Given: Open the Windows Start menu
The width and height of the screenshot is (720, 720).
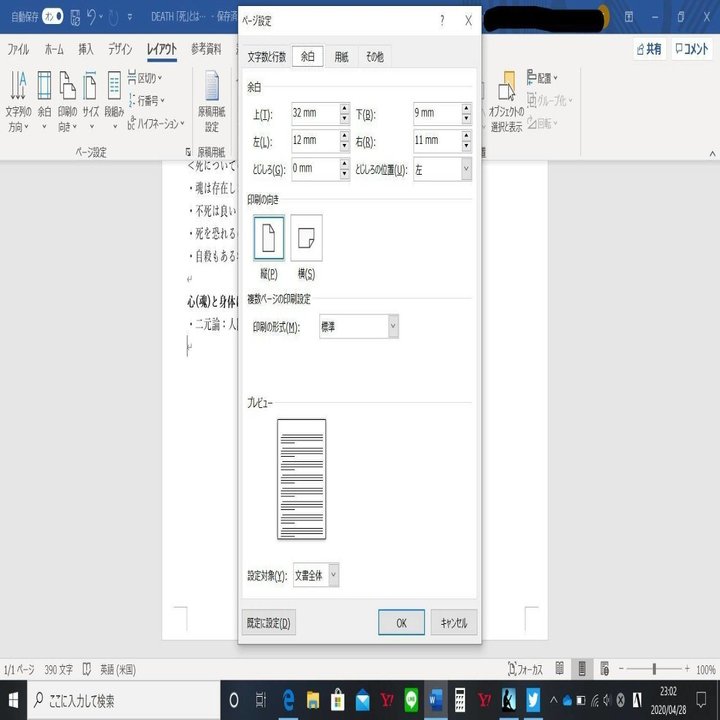Looking at the screenshot, I should pos(13,700).
